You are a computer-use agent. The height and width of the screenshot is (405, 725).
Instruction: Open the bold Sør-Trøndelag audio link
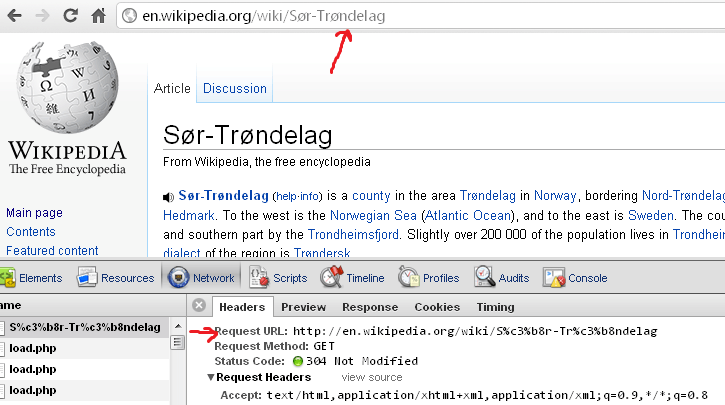(223, 196)
